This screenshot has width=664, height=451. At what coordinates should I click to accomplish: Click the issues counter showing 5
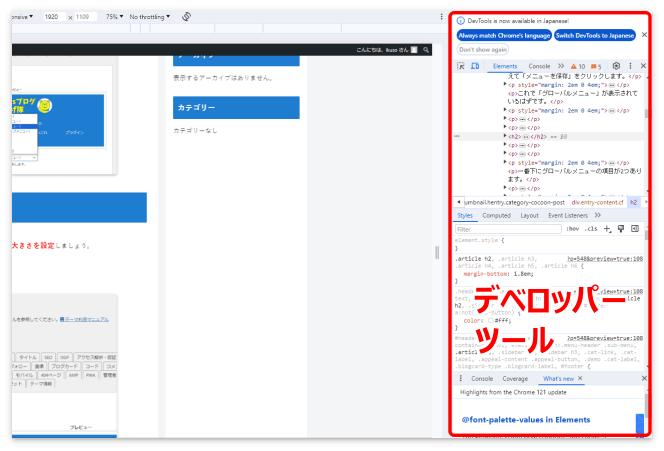click(596, 66)
